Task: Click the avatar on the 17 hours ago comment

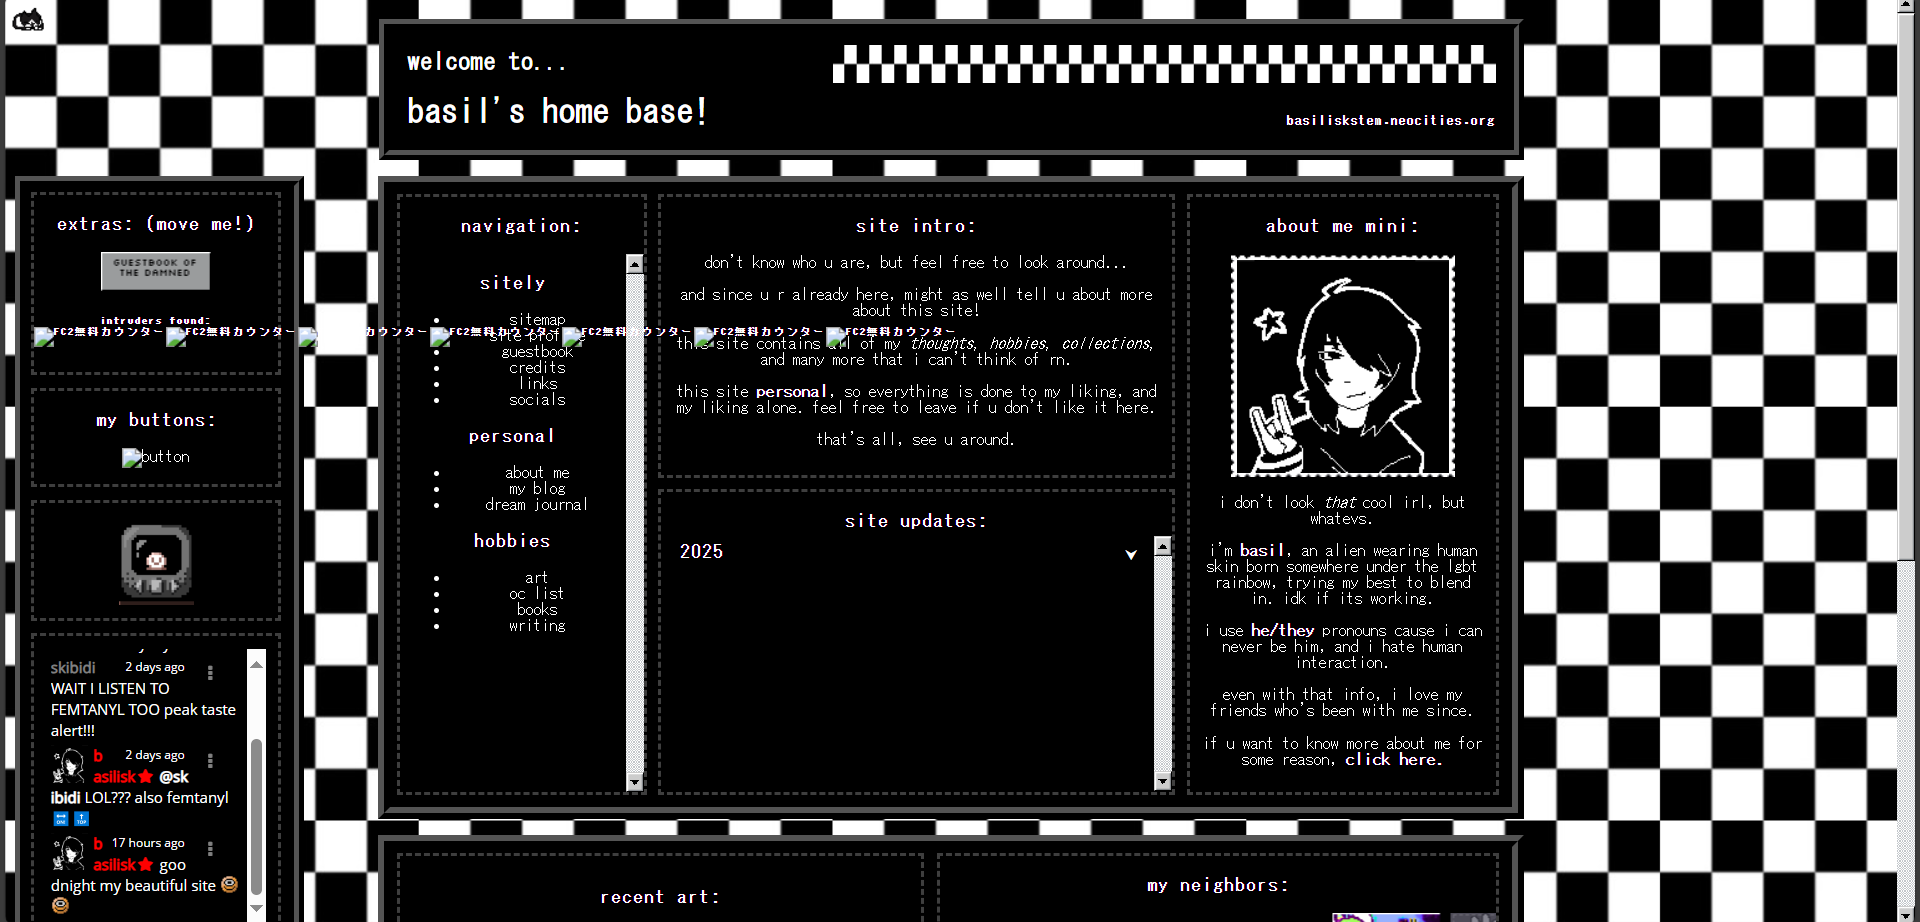Action: pyautogui.click(x=68, y=854)
